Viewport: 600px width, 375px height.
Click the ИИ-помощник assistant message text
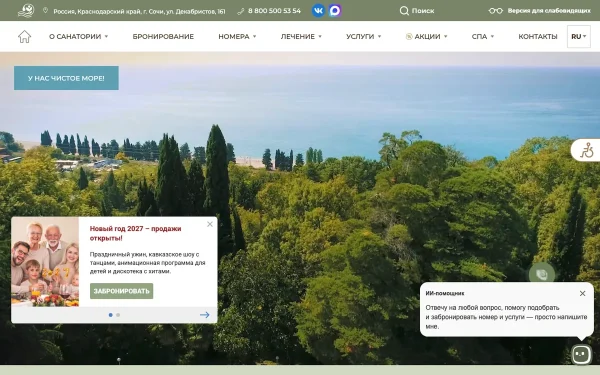coord(506,317)
